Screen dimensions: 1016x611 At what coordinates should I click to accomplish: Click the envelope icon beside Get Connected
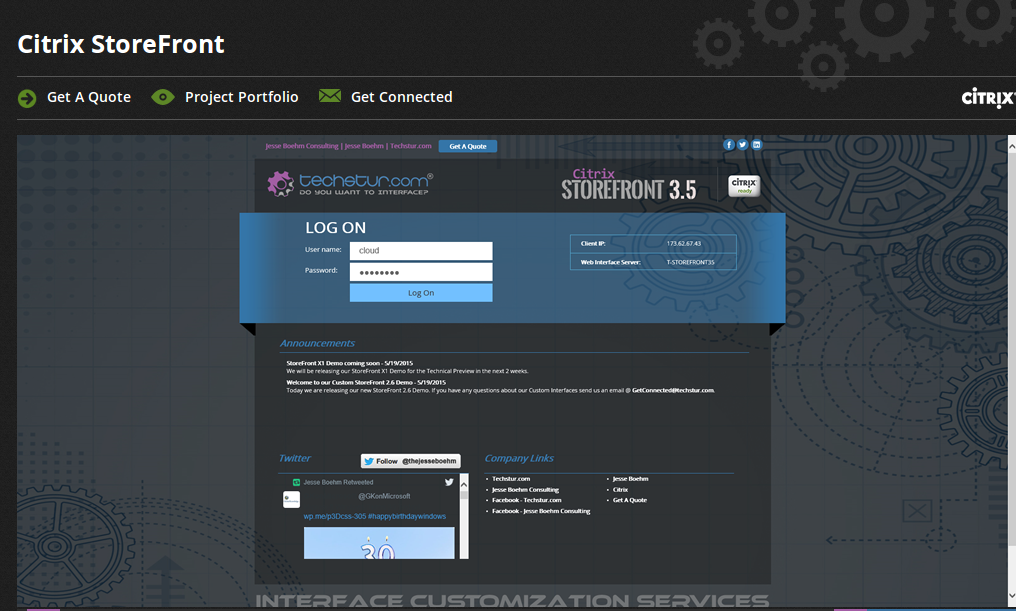tap(330, 95)
